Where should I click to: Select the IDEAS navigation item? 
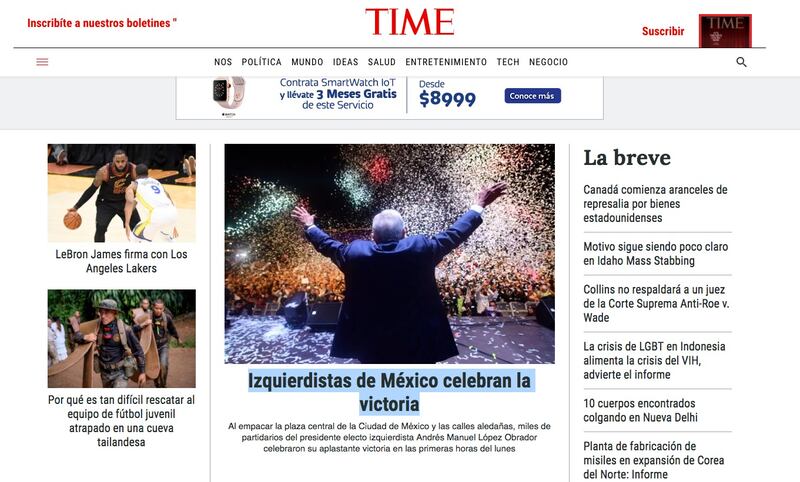tap(345, 62)
